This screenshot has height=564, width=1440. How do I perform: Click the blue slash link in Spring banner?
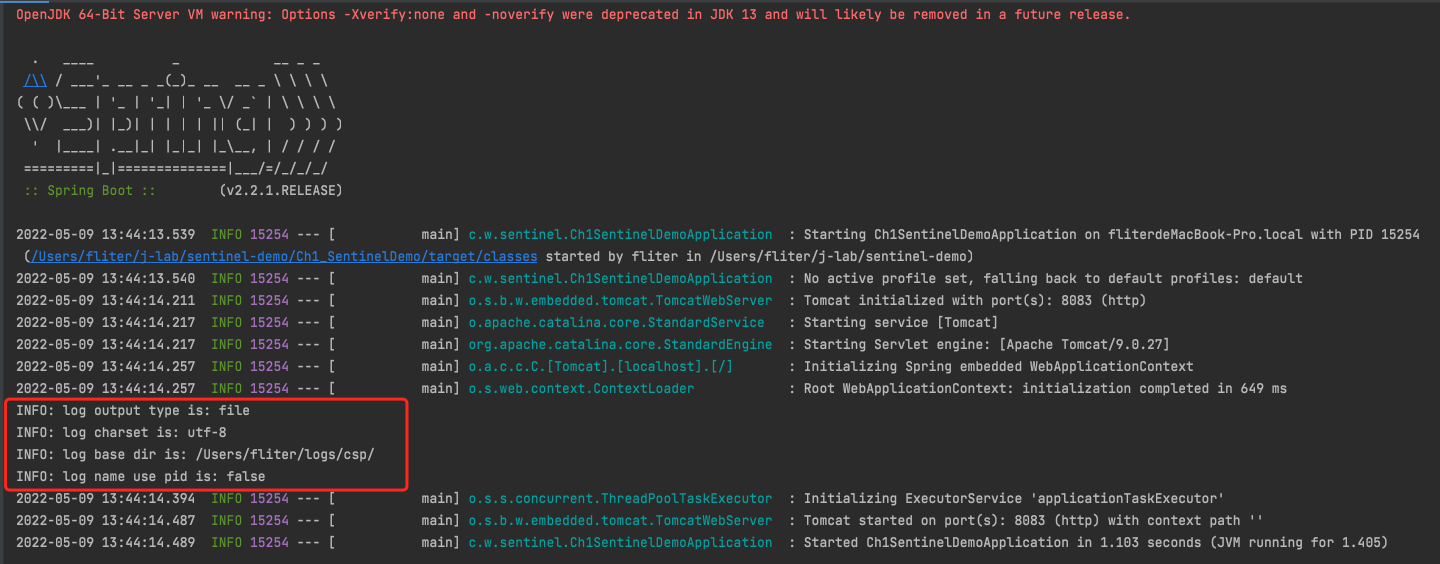coord(35,81)
